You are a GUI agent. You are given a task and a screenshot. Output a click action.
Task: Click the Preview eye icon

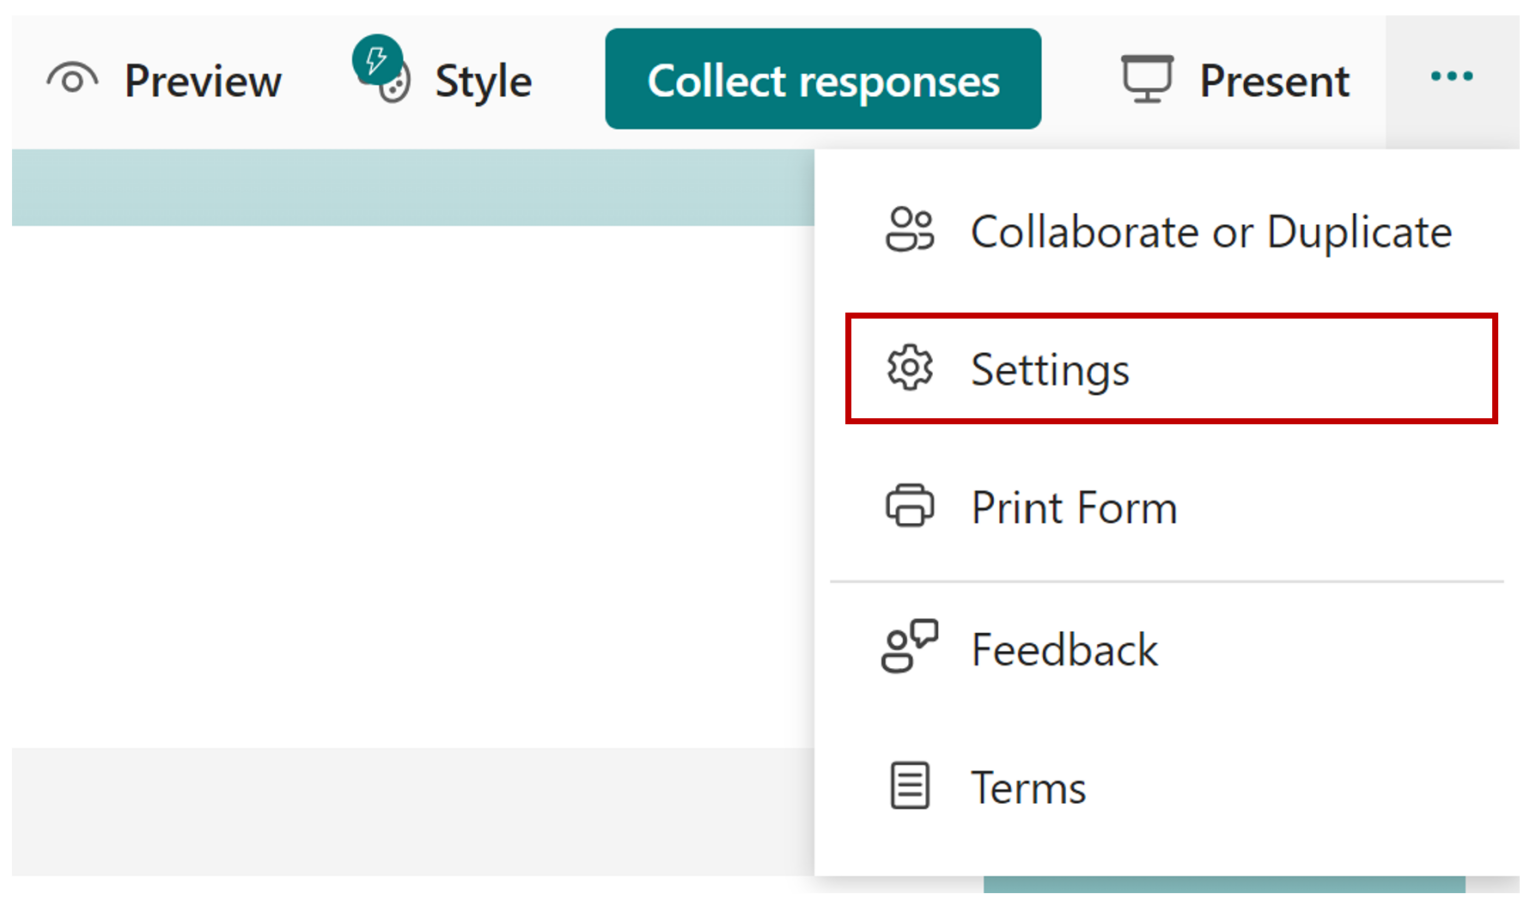[x=71, y=79]
